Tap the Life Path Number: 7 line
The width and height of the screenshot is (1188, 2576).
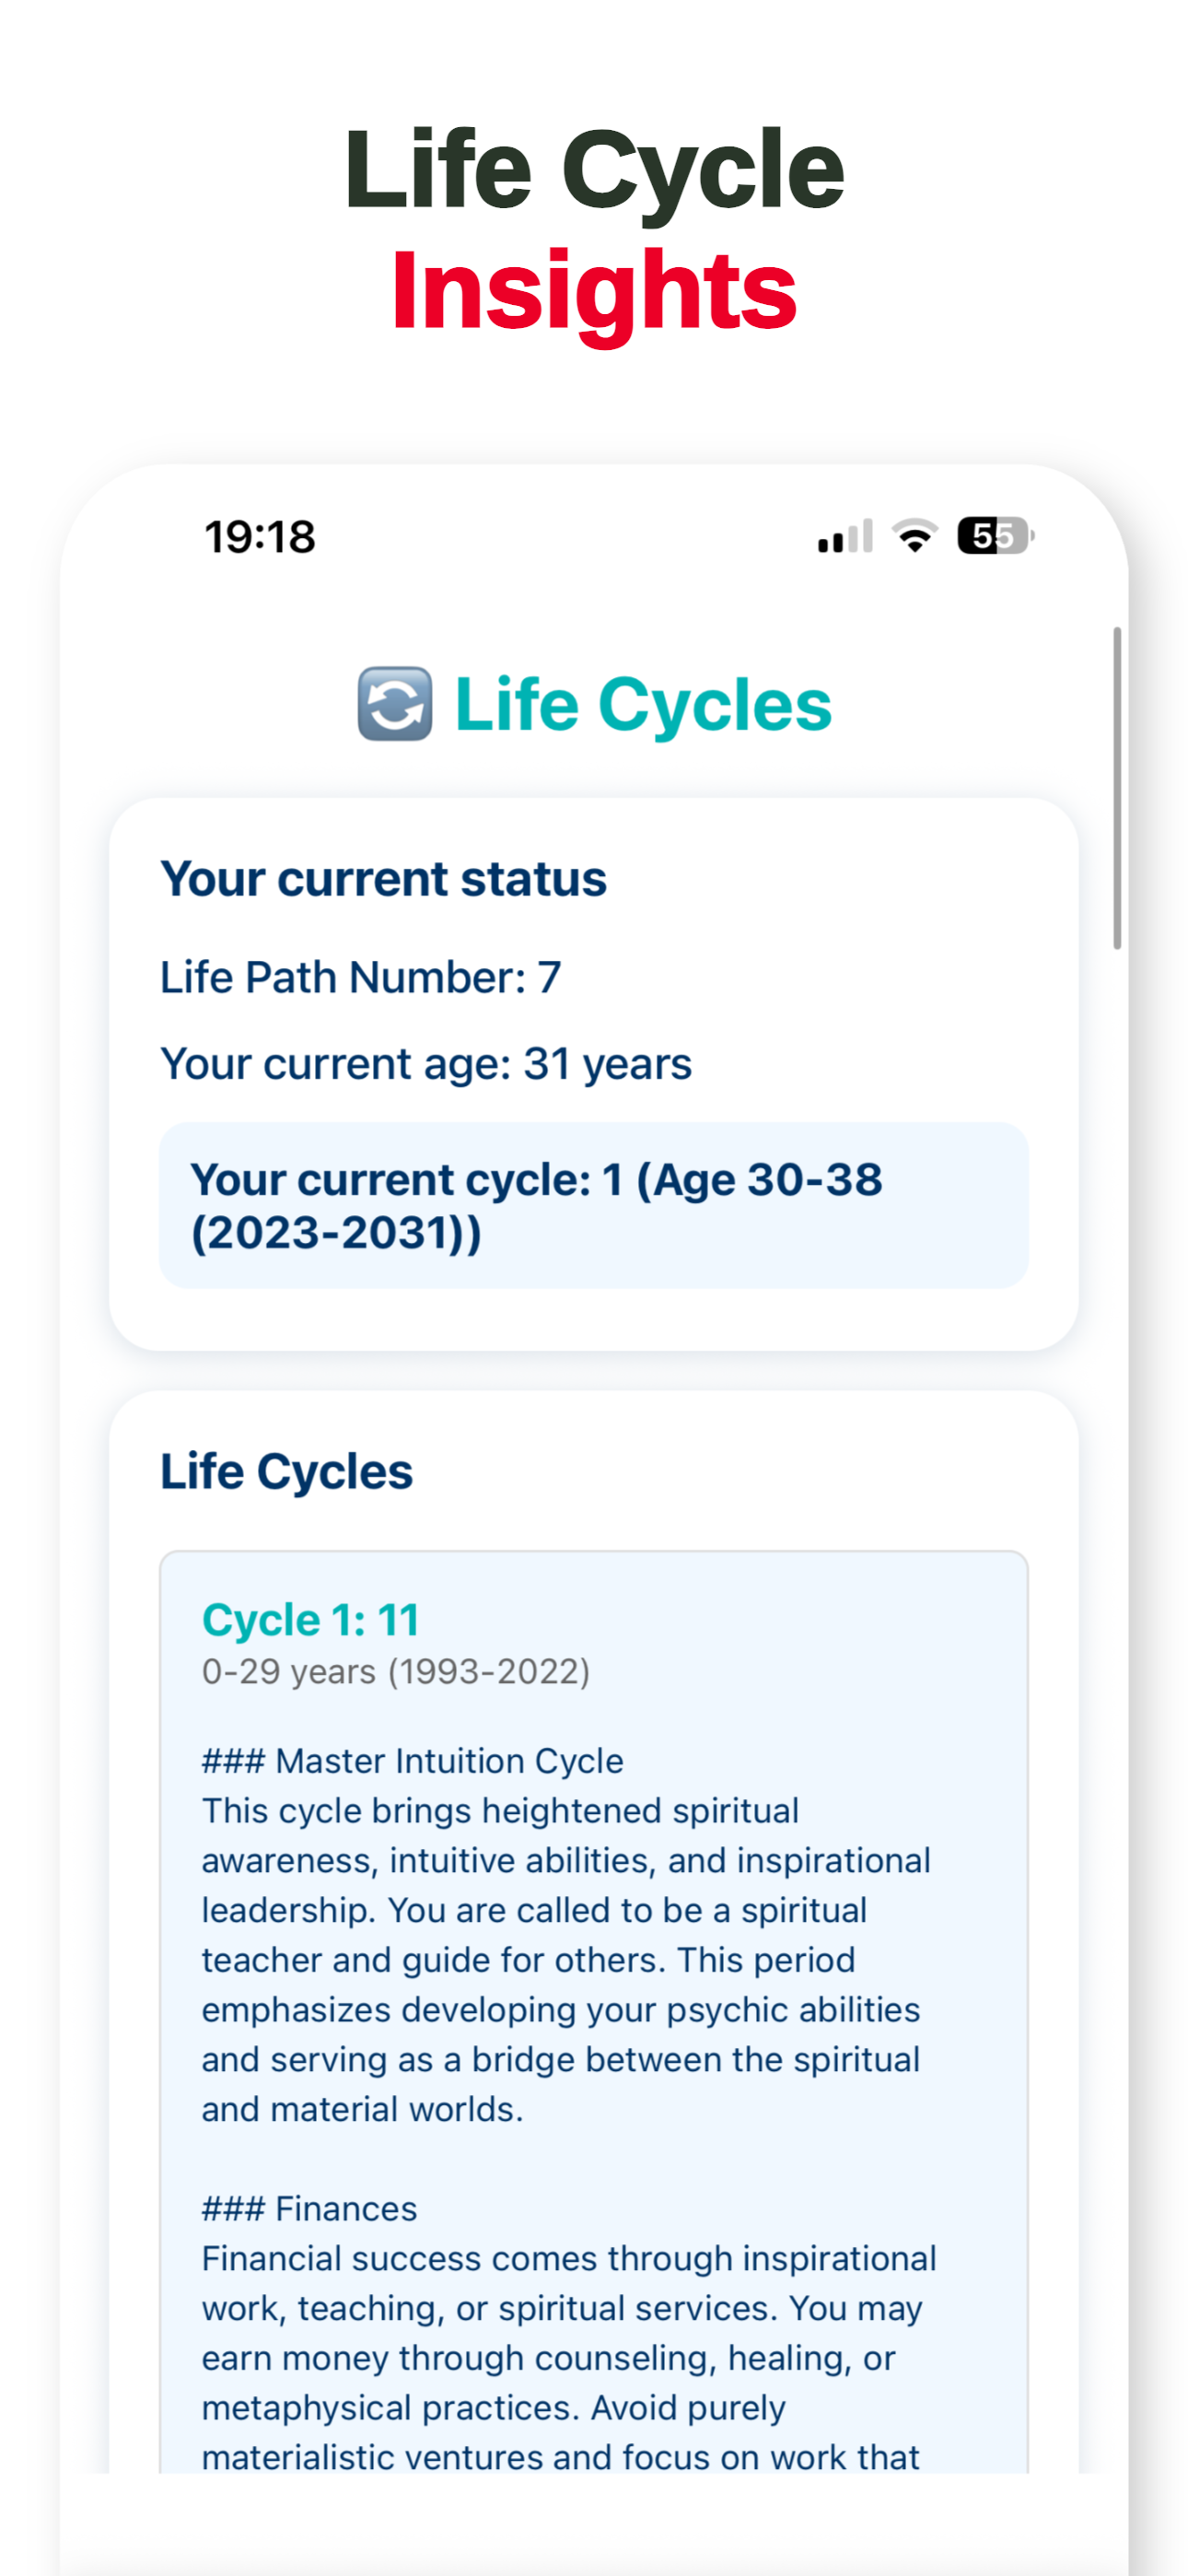361,977
